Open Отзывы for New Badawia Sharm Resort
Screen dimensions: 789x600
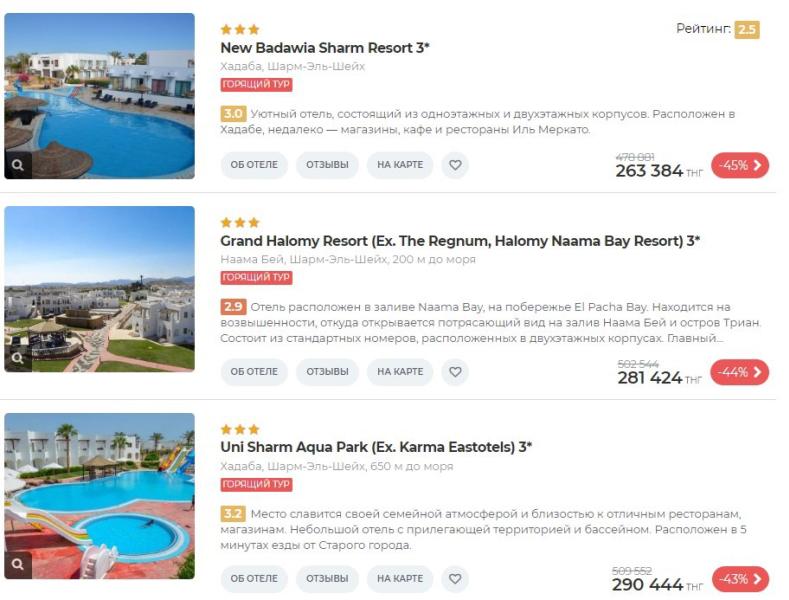pos(327,165)
